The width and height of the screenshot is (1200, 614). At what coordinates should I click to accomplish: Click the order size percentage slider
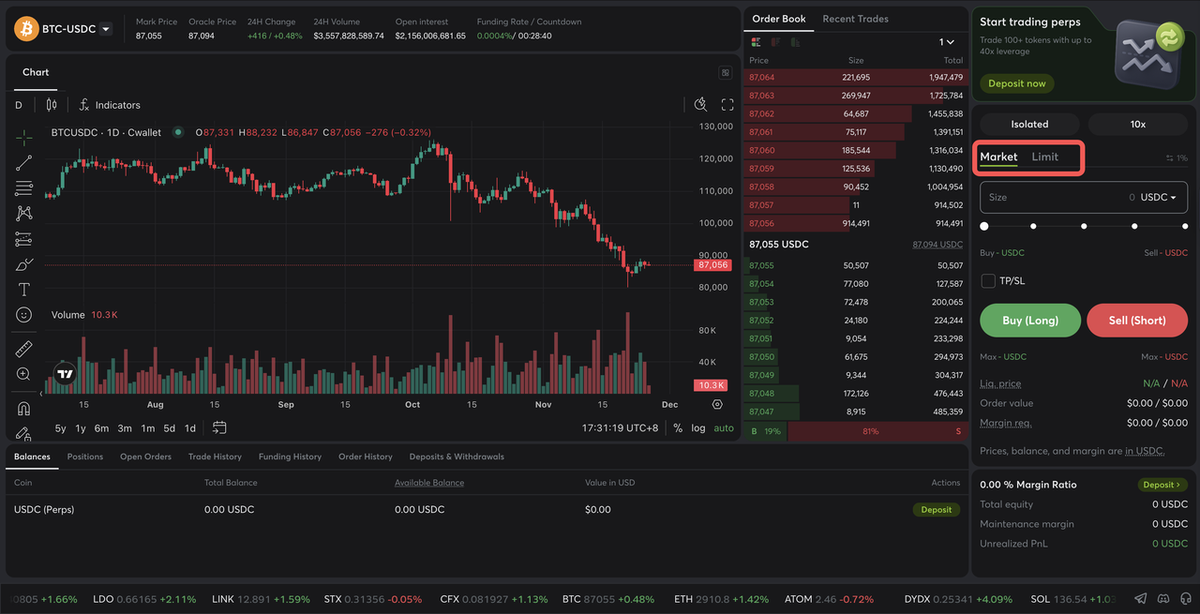1084,227
